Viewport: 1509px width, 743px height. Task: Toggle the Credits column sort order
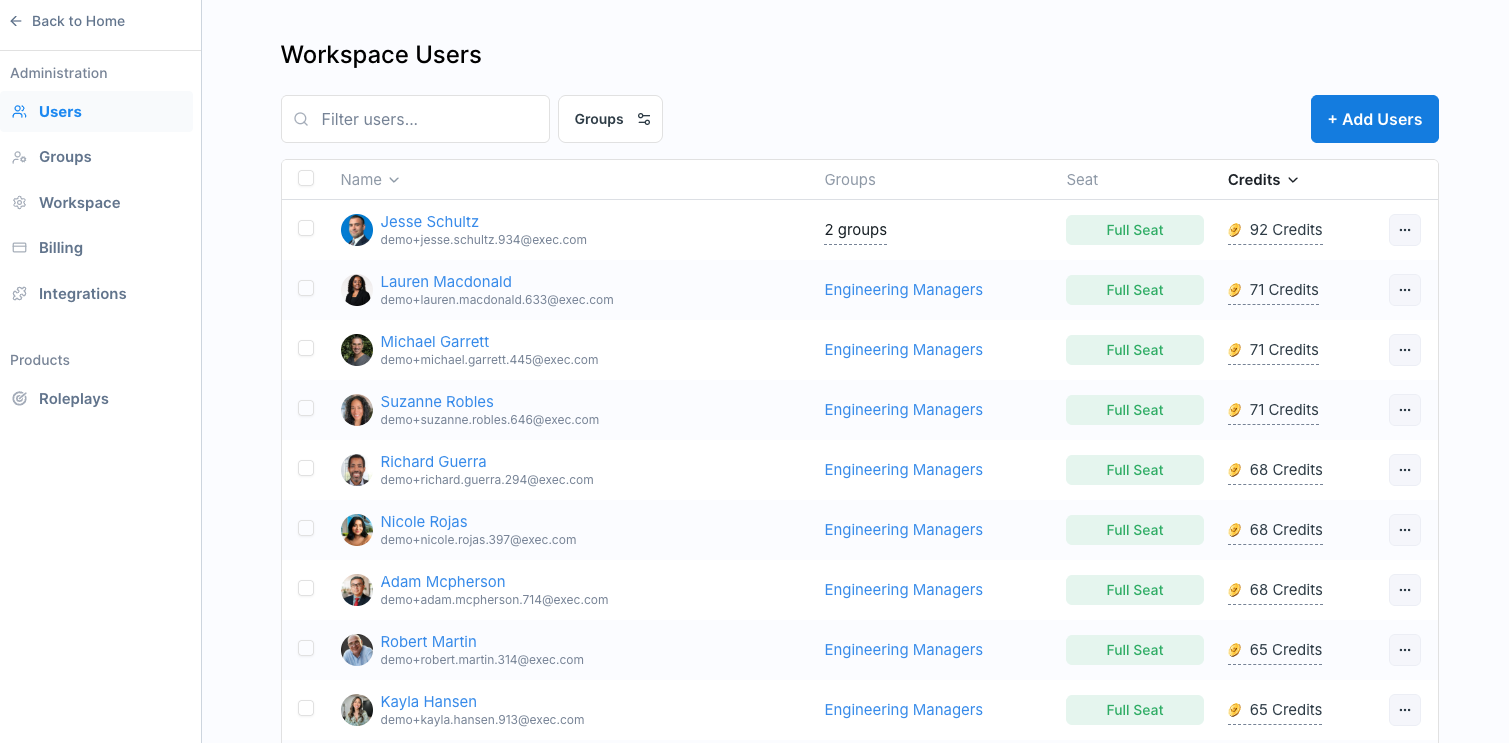pos(1263,180)
